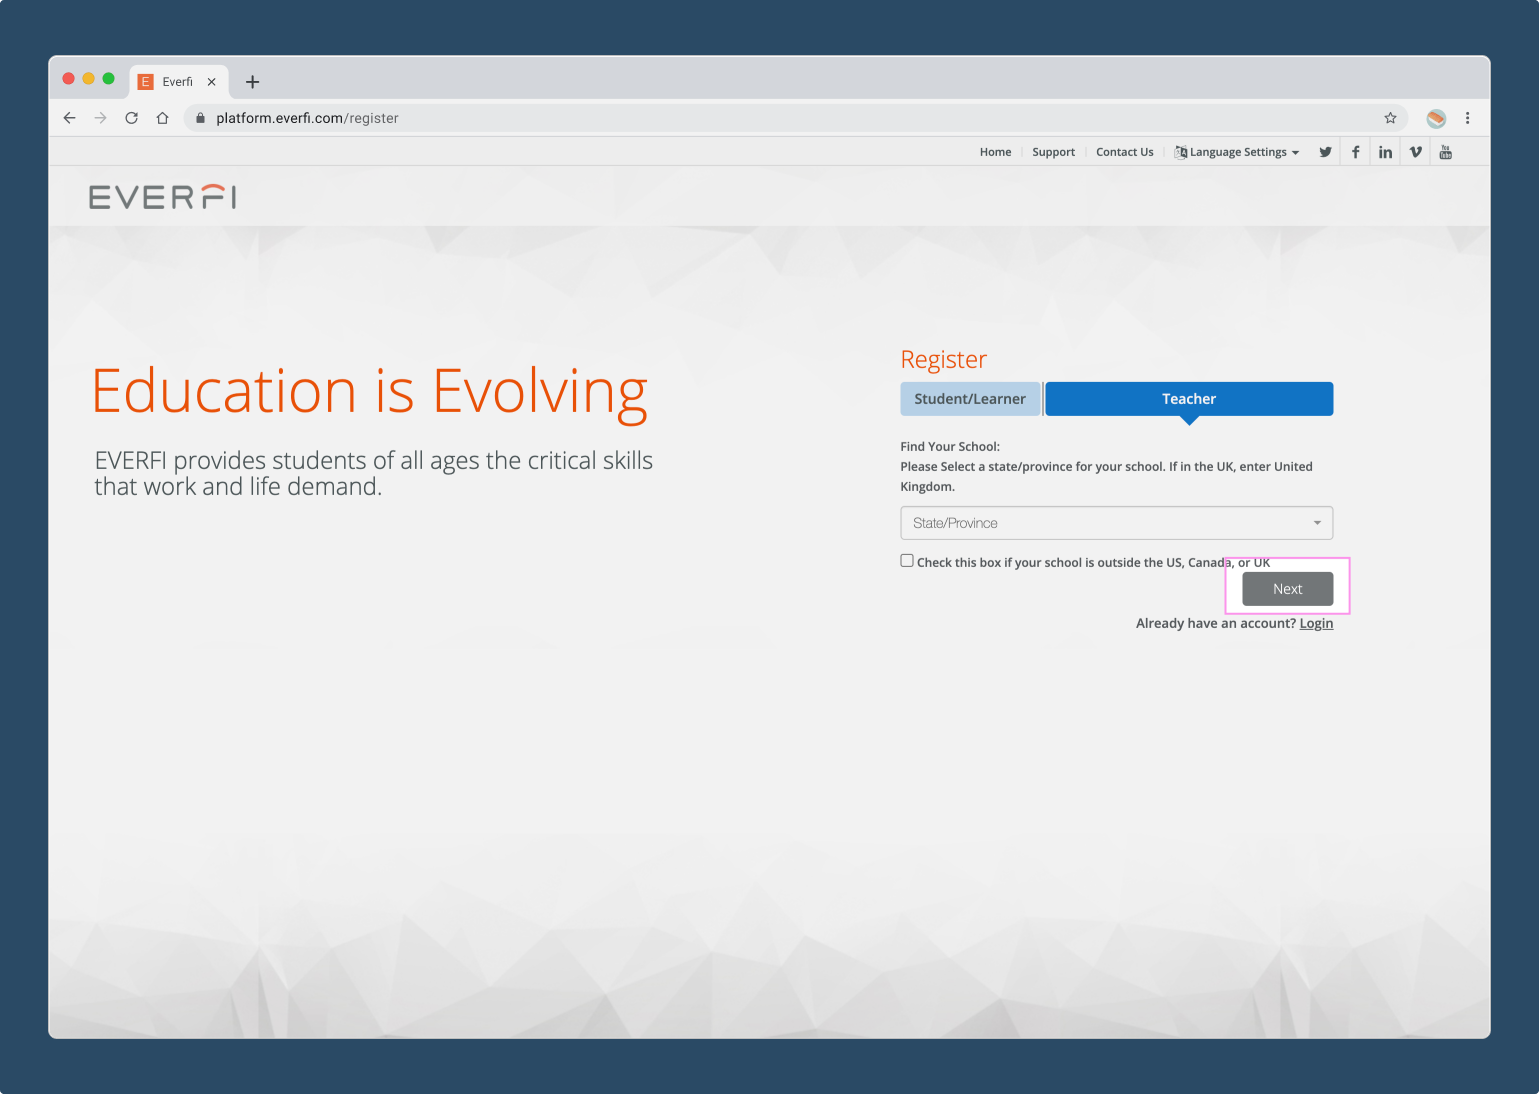Open the Everfi Facebook page icon

coord(1355,152)
